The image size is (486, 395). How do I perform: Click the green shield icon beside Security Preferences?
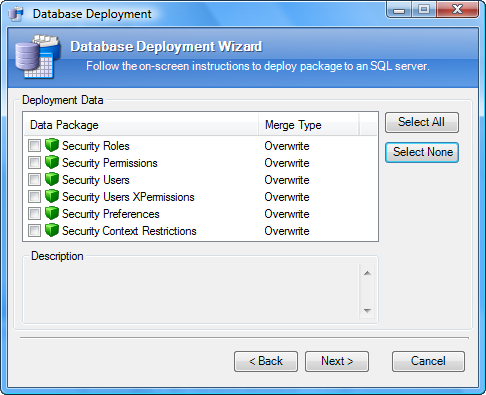pos(52,213)
